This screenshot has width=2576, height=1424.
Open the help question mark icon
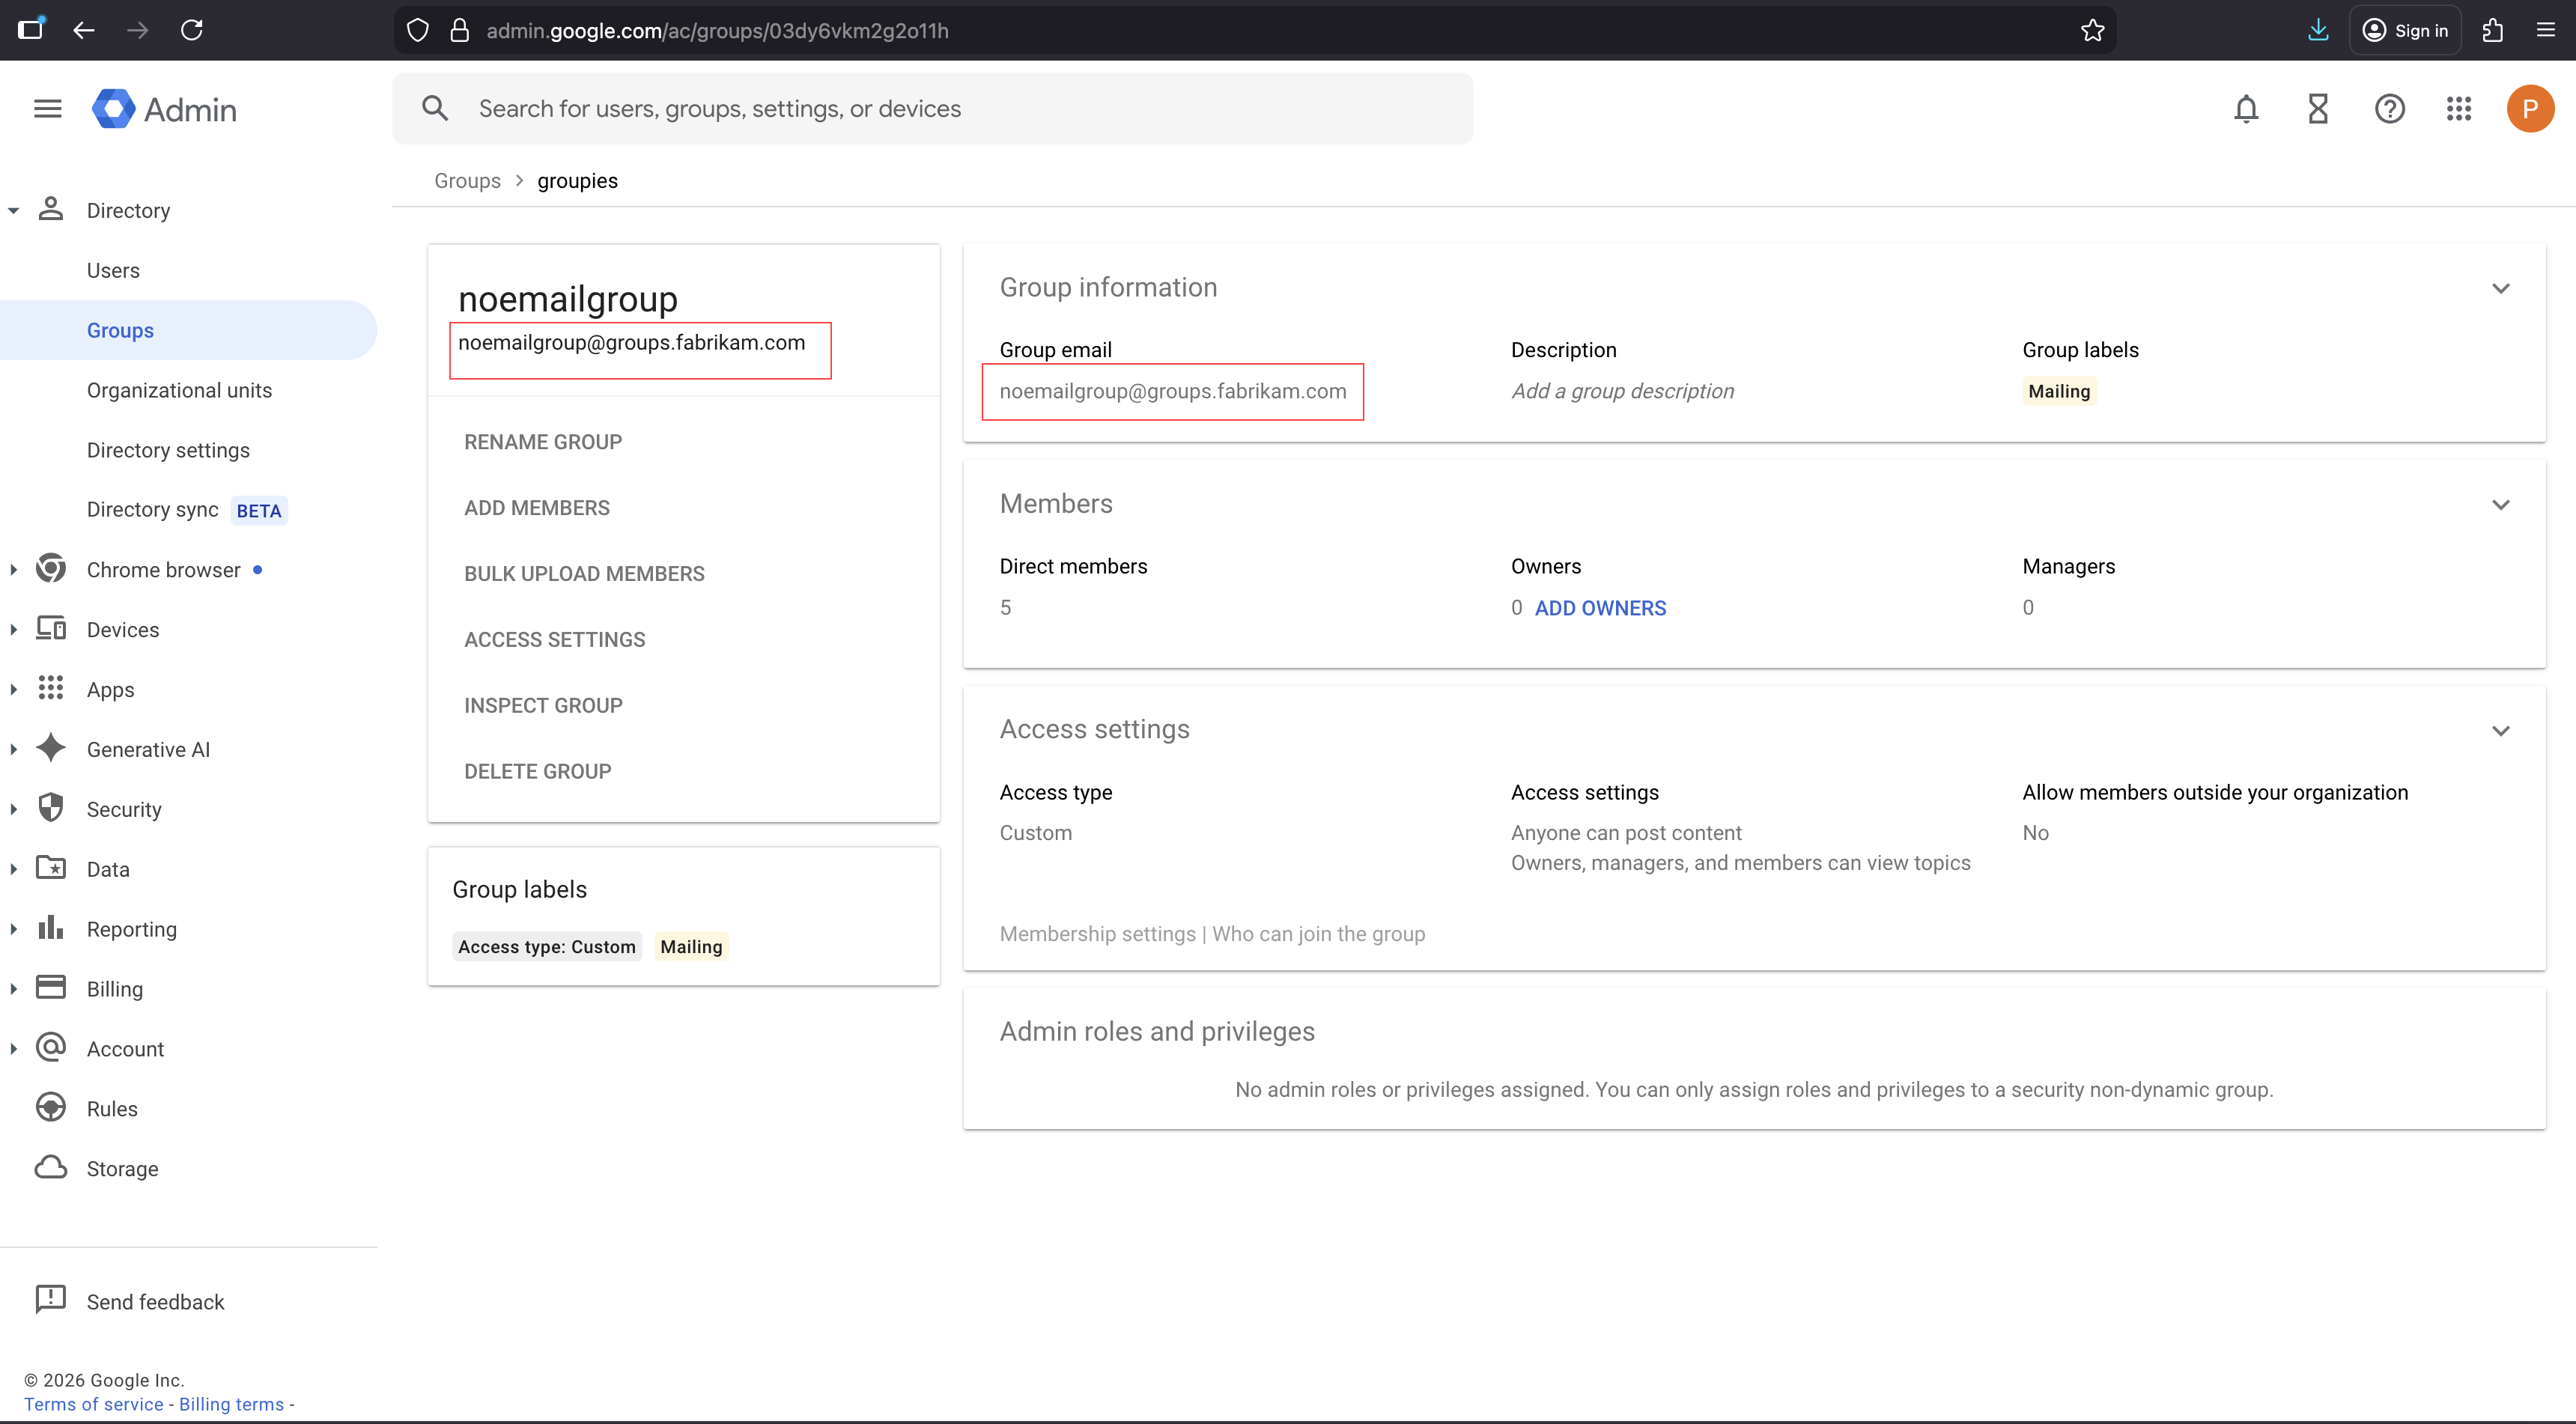pyautogui.click(x=2389, y=108)
